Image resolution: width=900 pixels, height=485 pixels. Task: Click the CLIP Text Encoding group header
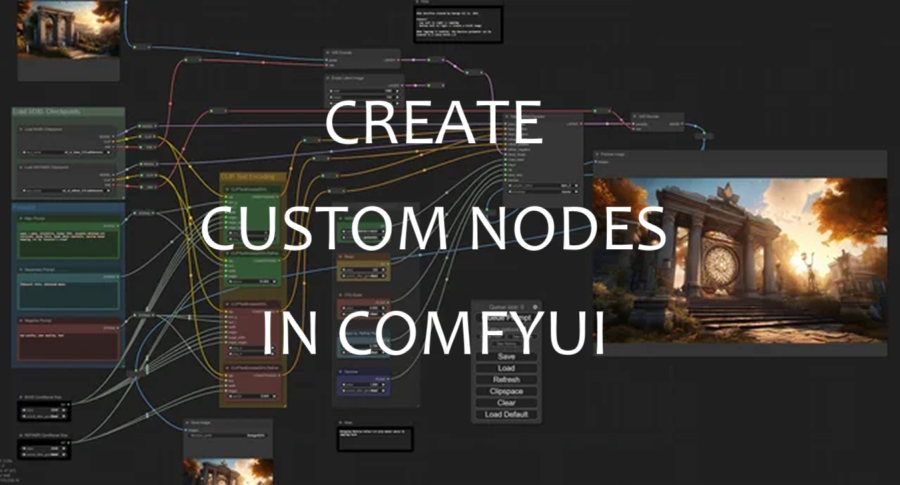[x=250, y=176]
